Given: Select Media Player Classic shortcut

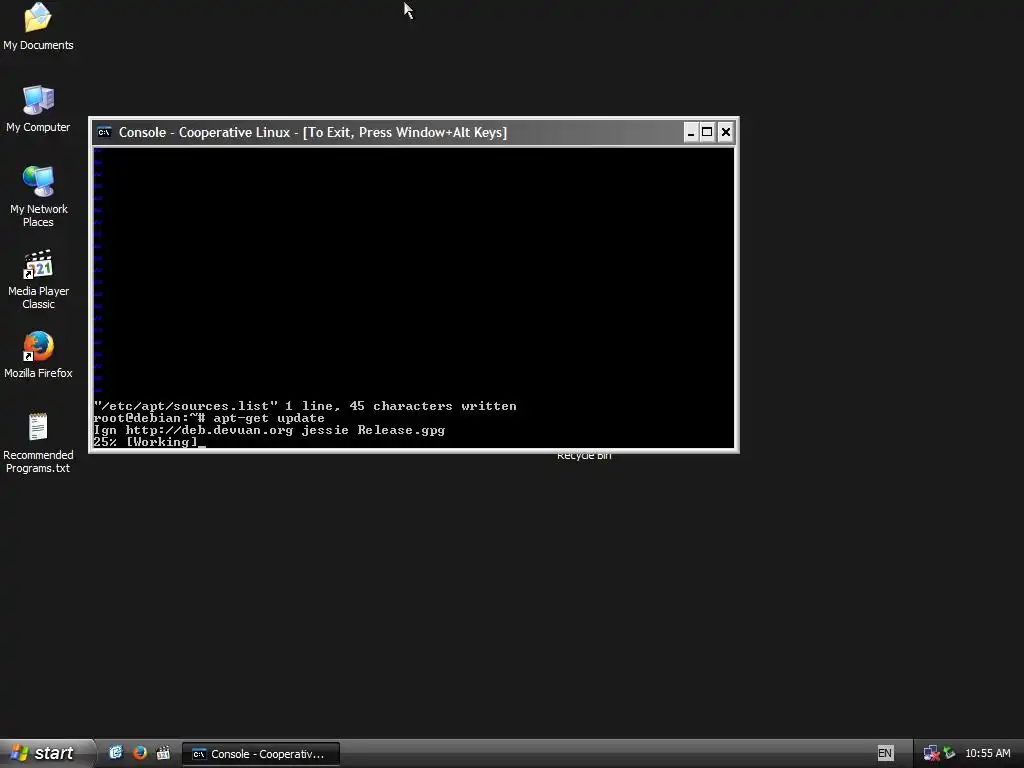Looking at the screenshot, I should [38, 279].
